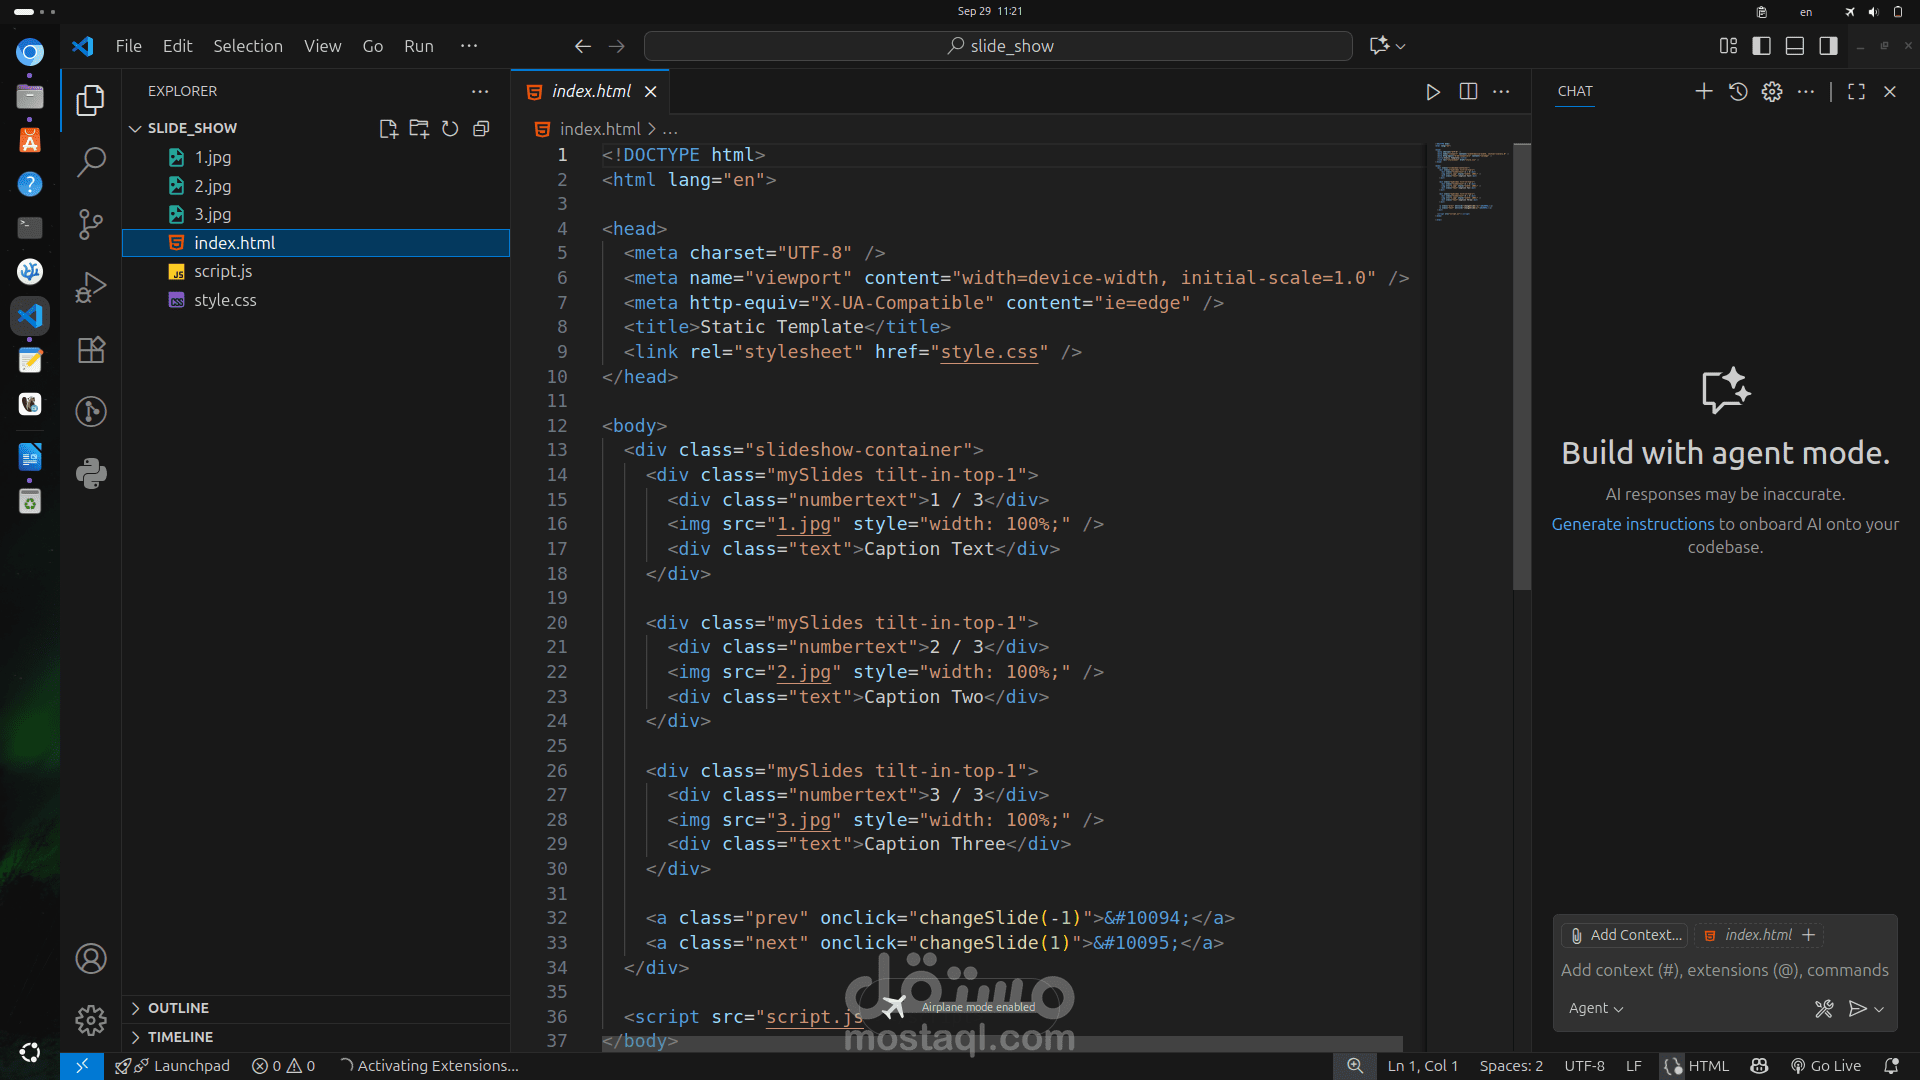Click the Go Live status button
This screenshot has width=1920, height=1080.
[x=1826, y=1066]
